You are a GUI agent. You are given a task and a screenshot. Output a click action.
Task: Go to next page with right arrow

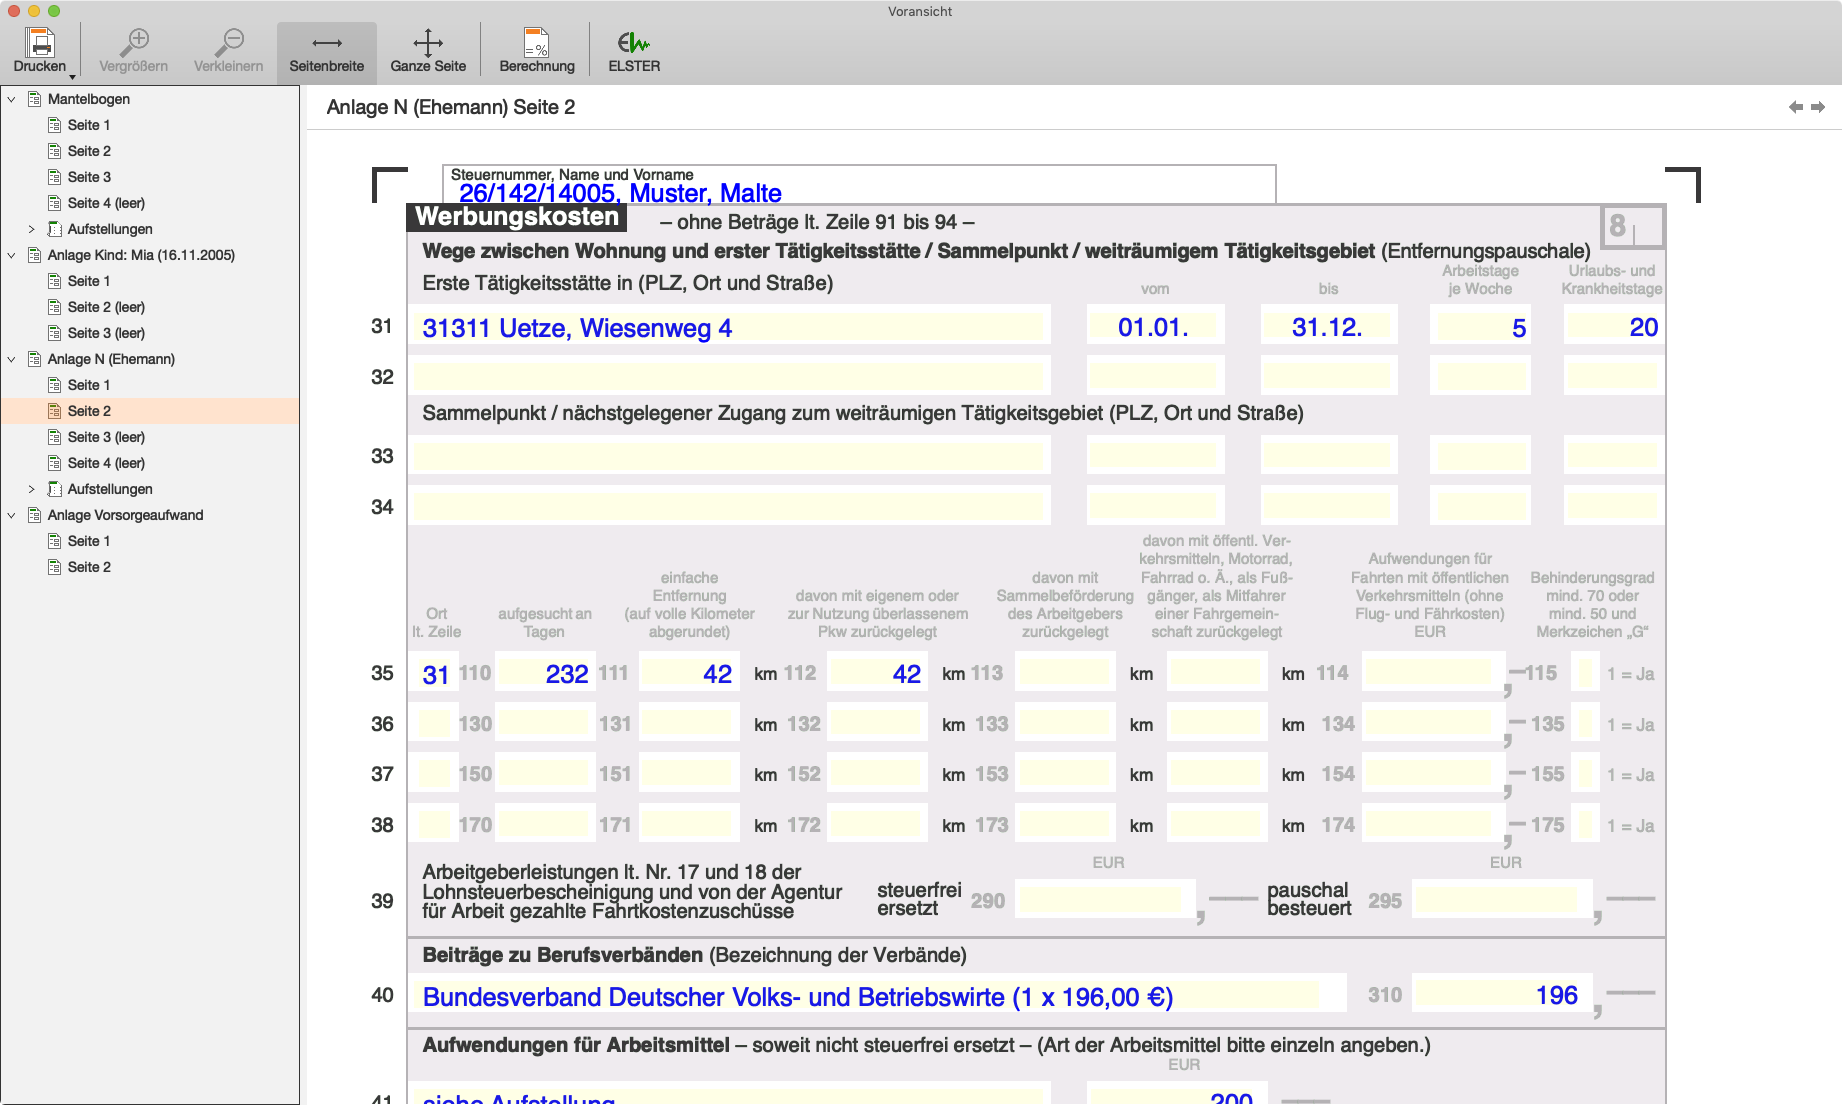click(1818, 107)
